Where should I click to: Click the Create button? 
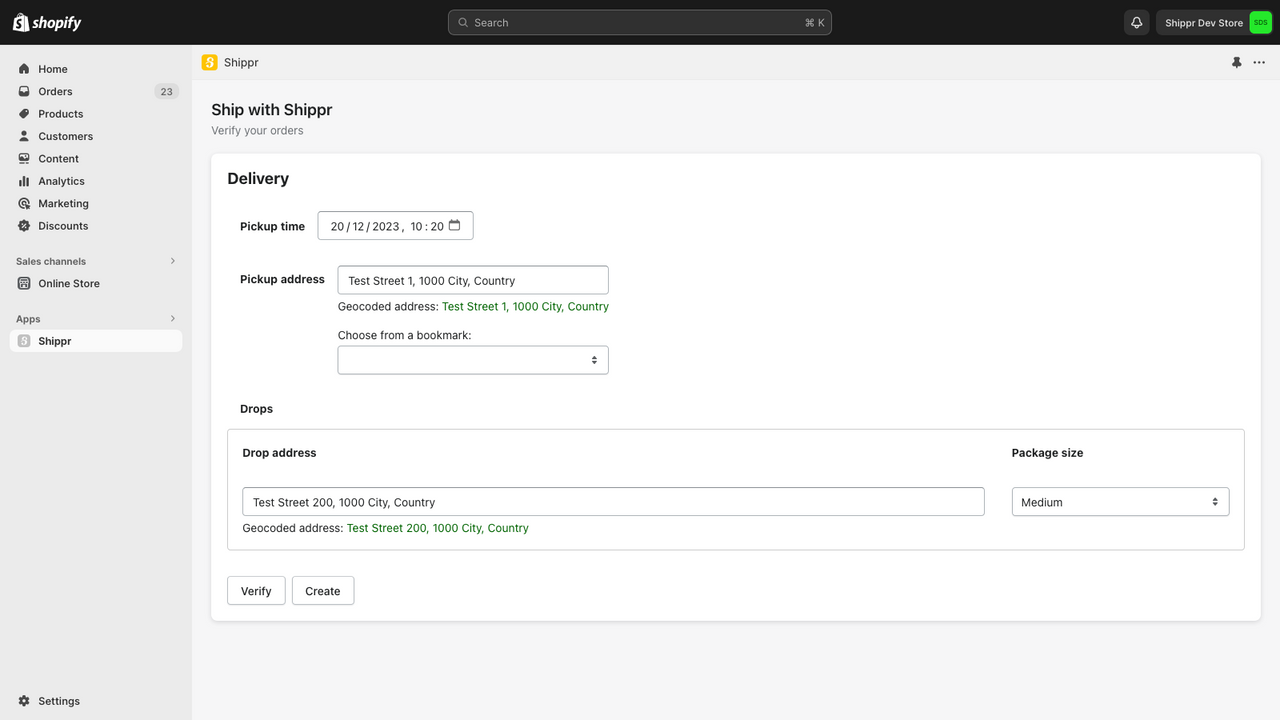click(323, 591)
